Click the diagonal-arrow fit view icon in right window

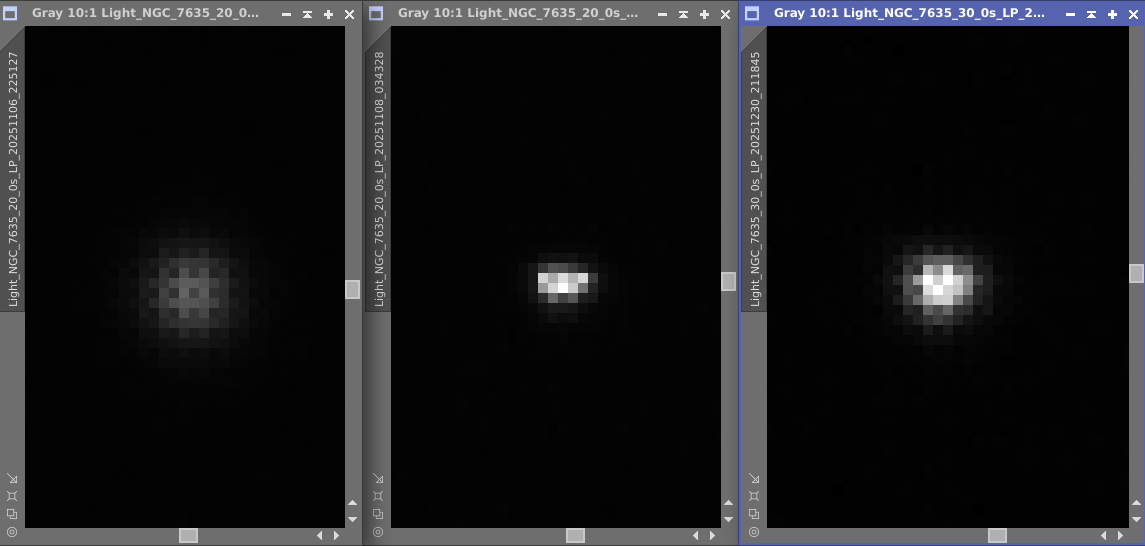pyautogui.click(x=754, y=478)
